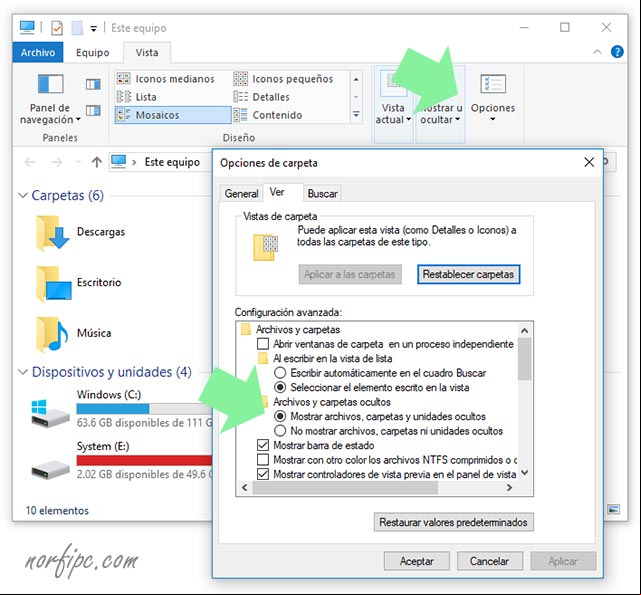Select the System (E:) drive icon
This screenshot has height=595, width=641.
pos(51,469)
